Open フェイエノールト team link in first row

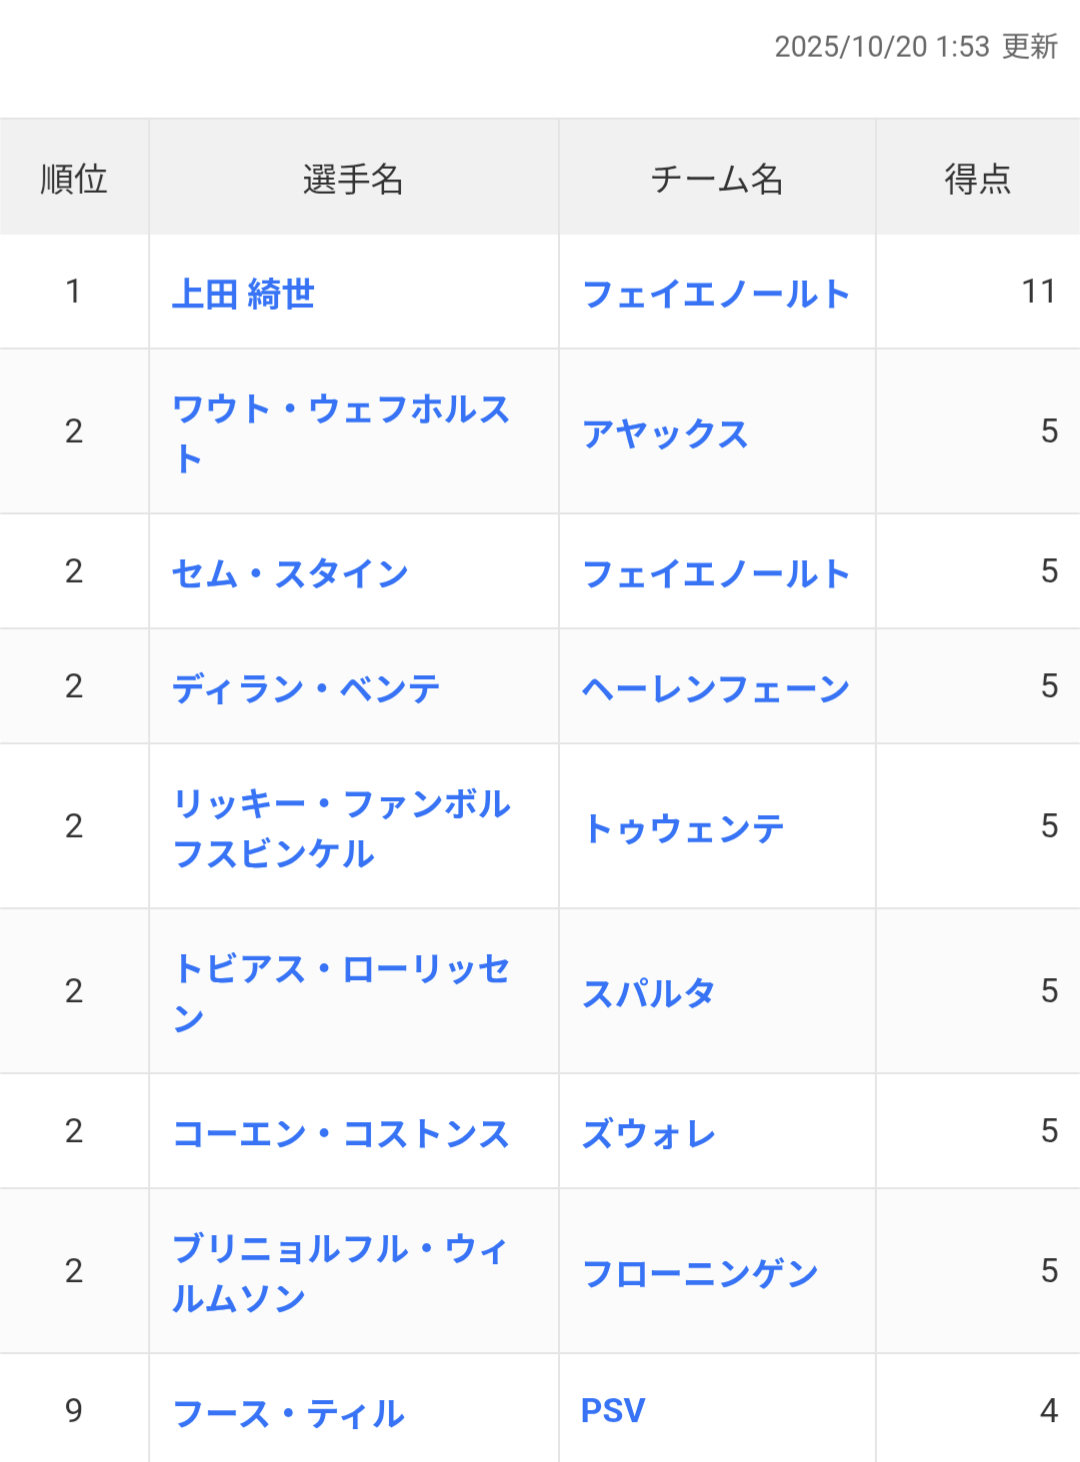(715, 294)
